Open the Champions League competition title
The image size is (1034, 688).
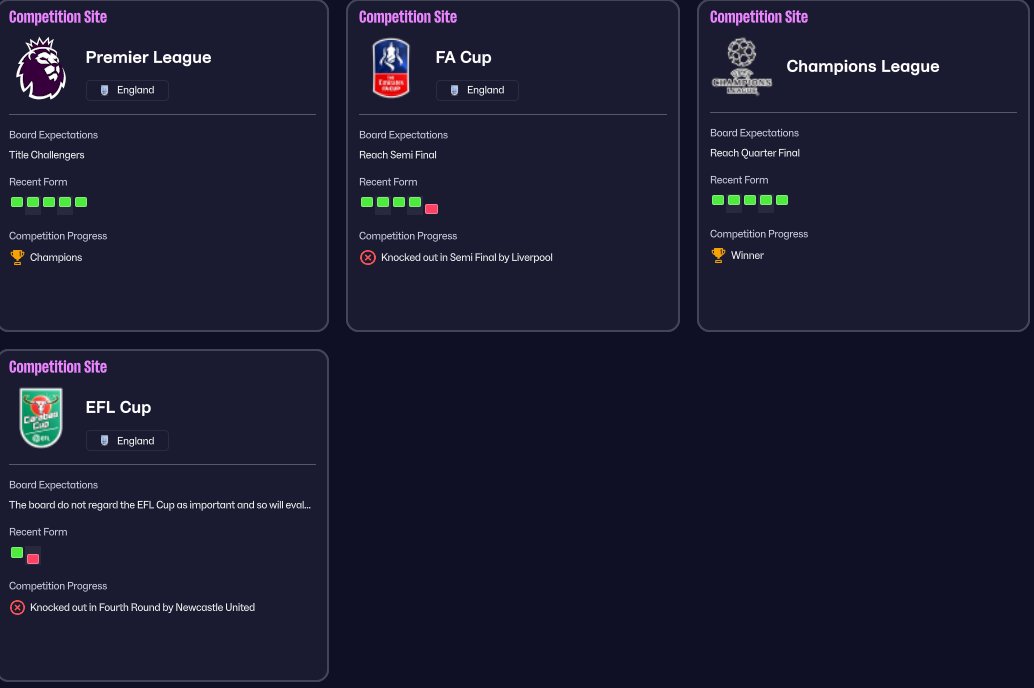point(863,66)
